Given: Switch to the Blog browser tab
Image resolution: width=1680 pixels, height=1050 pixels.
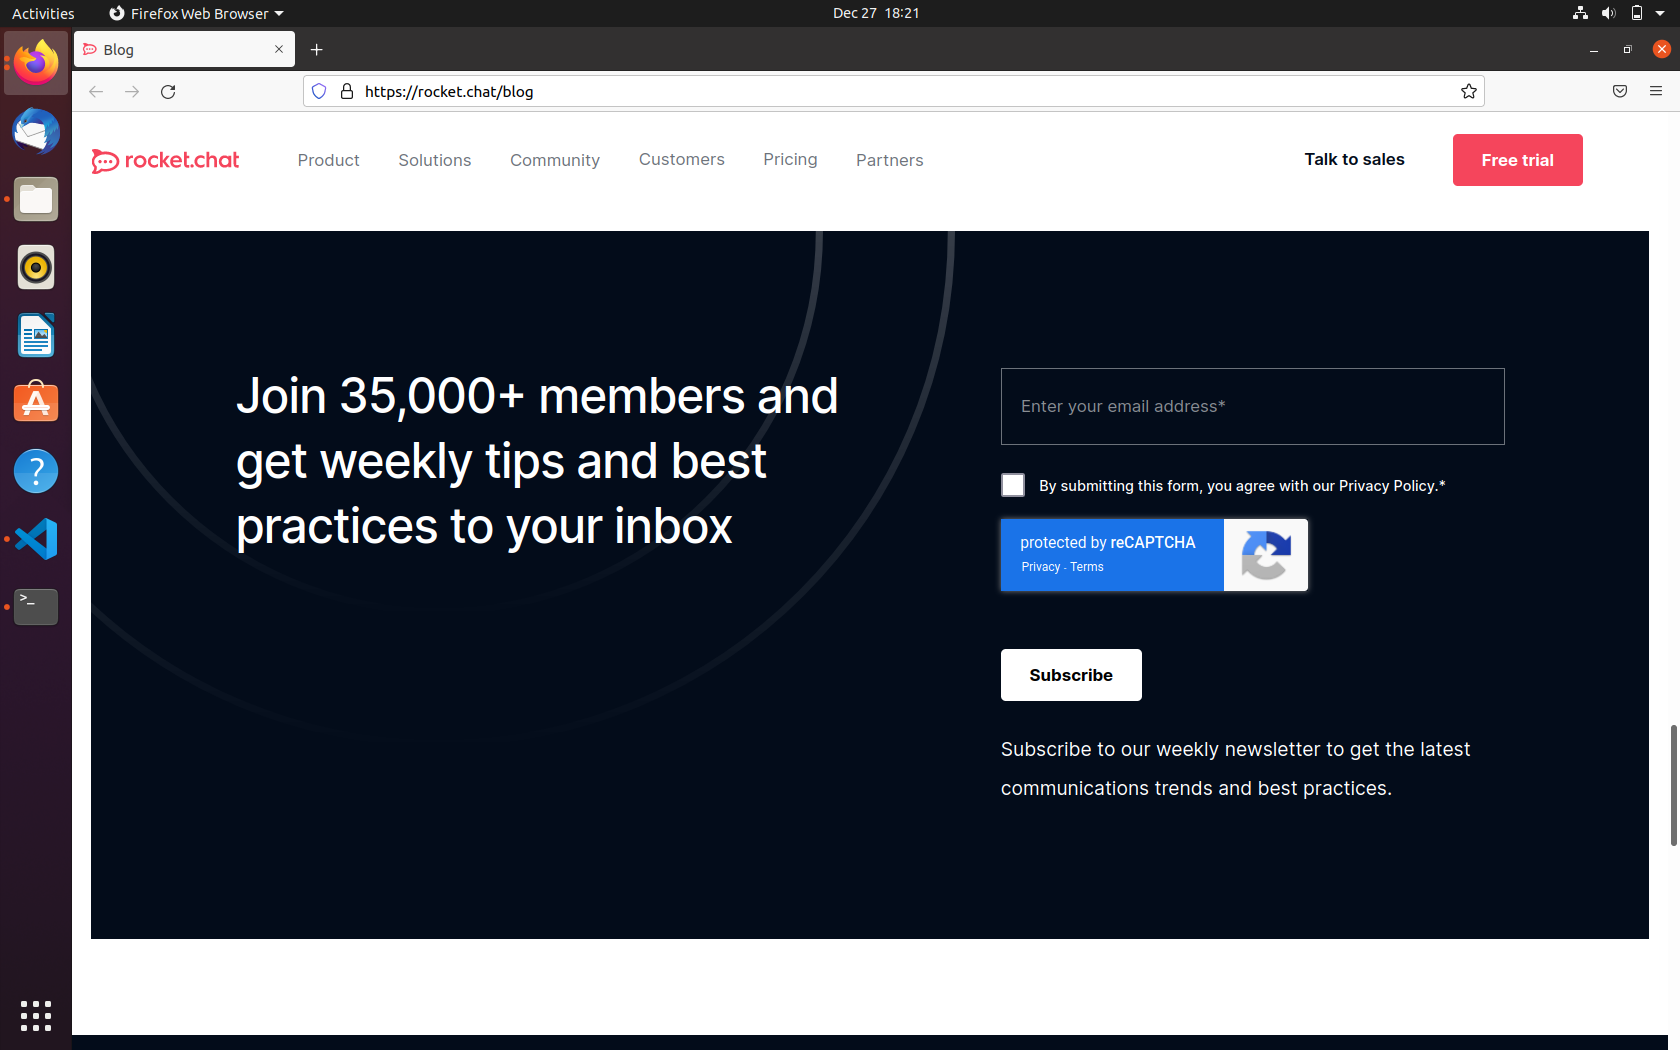Looking at the screenshot, I should tap(170, 49).
